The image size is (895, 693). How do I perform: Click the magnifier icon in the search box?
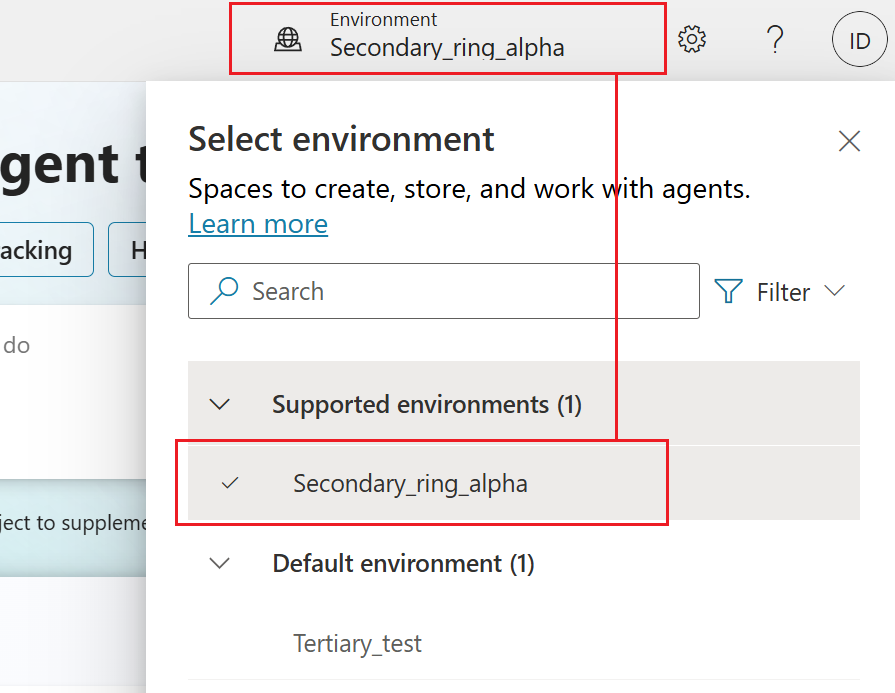point(224,291)
